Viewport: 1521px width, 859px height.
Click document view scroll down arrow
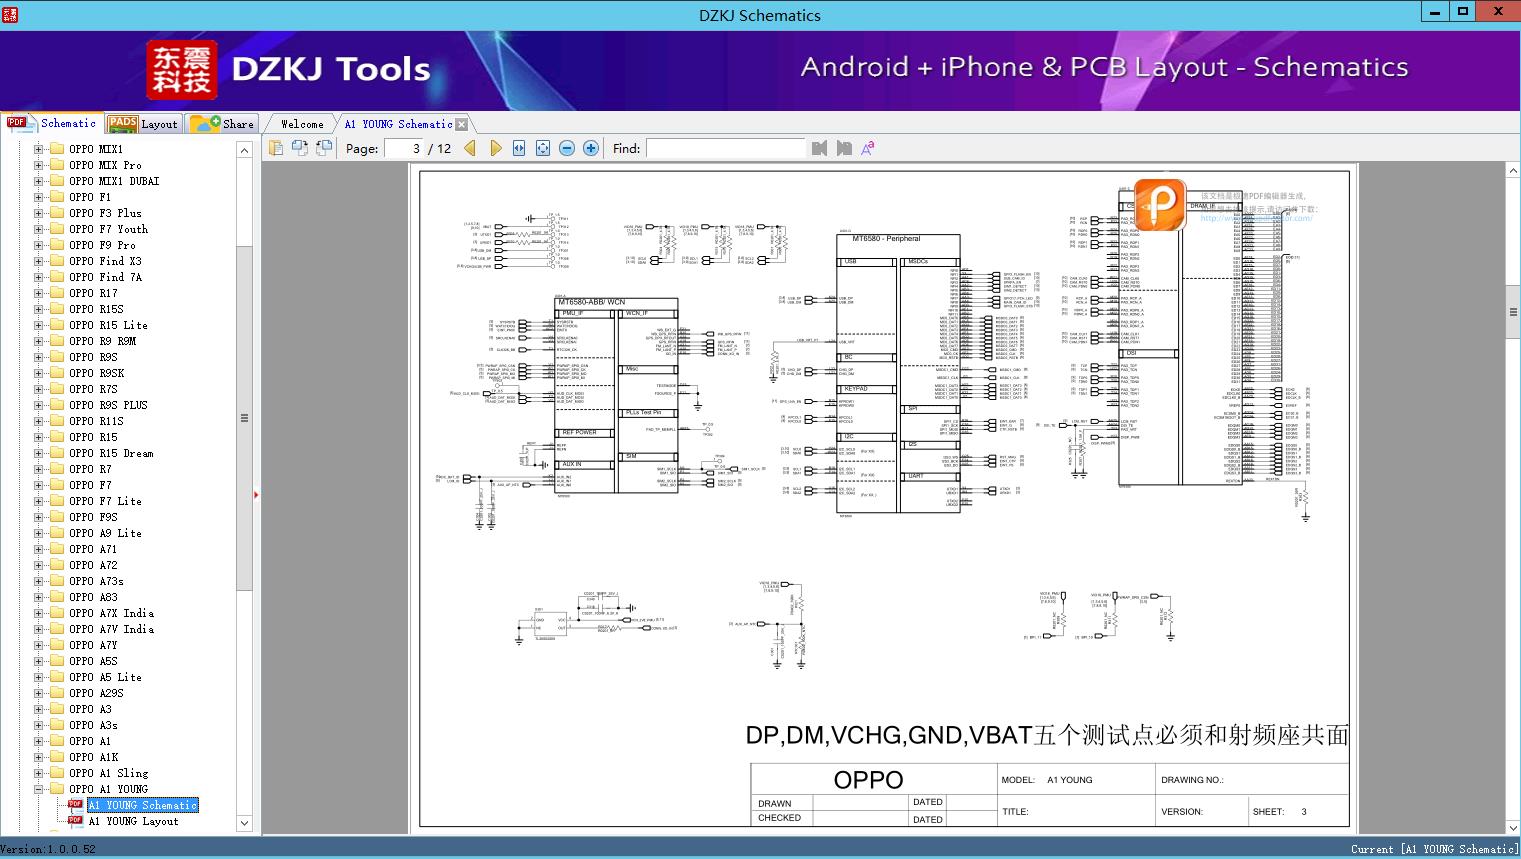pyautogui.click(x=1512, y=827)
